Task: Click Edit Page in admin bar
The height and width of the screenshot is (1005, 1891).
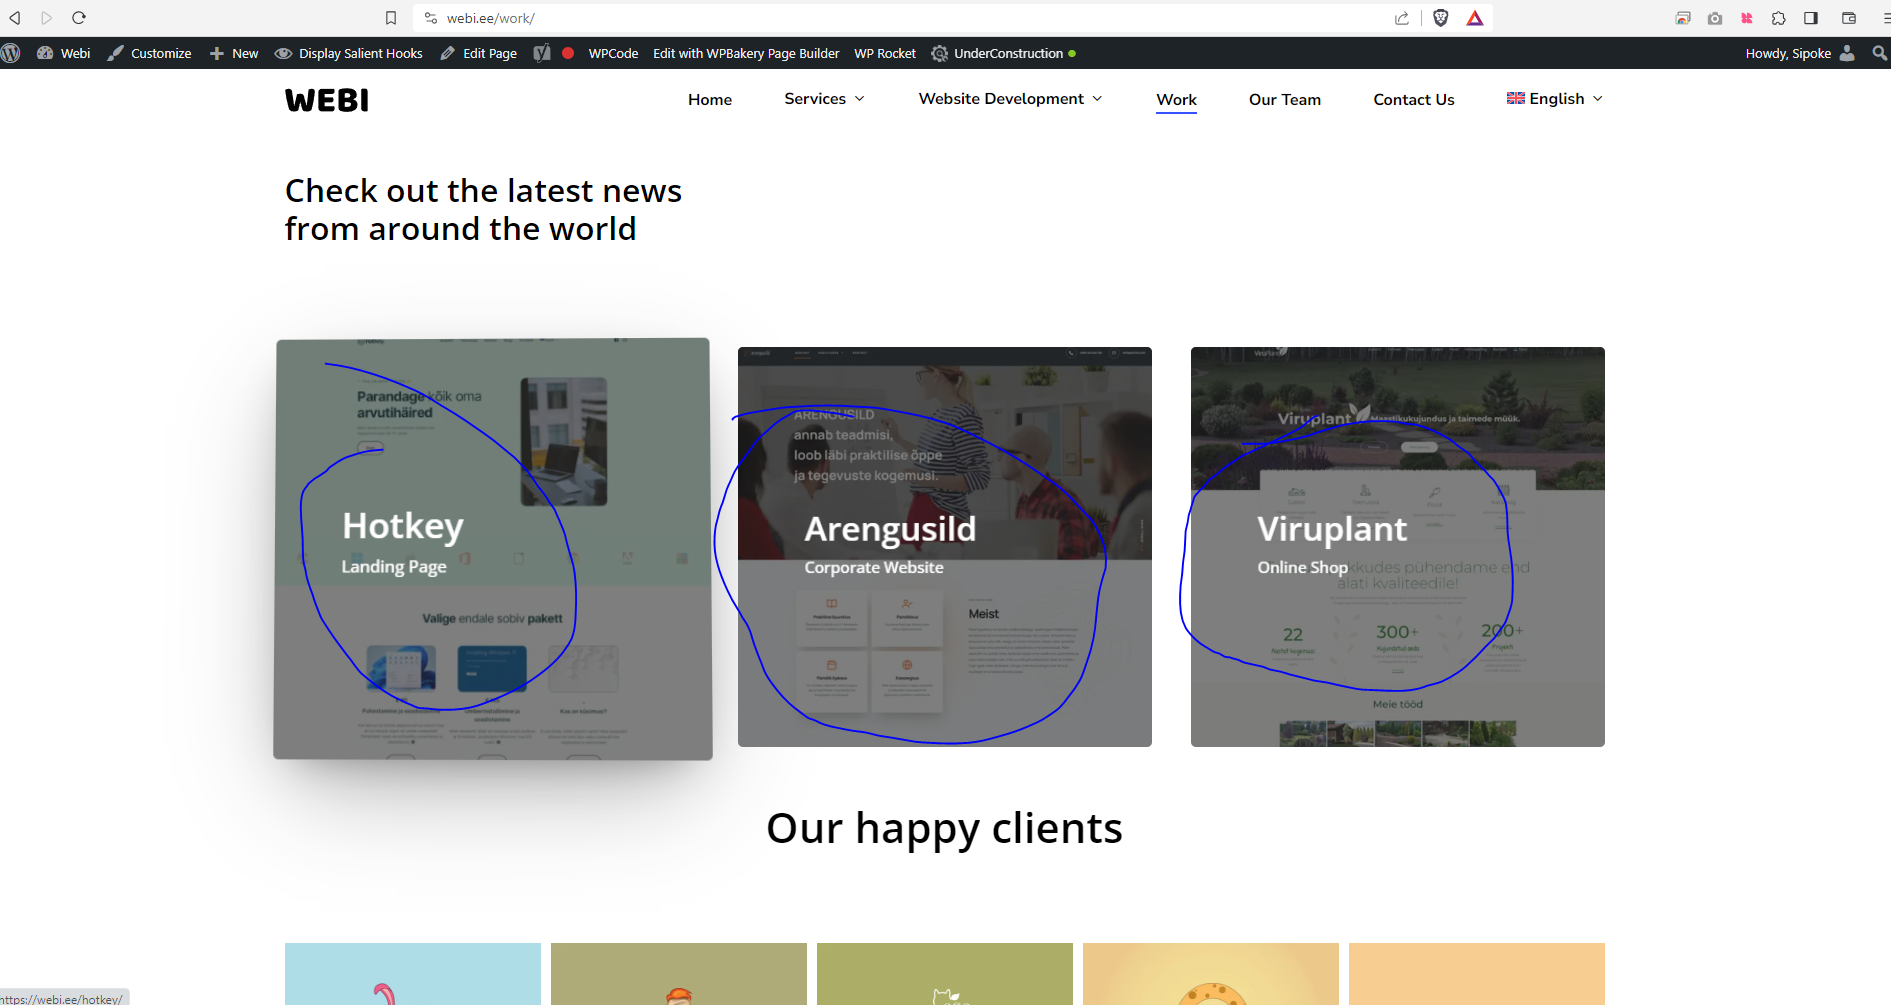Action: 479,53
